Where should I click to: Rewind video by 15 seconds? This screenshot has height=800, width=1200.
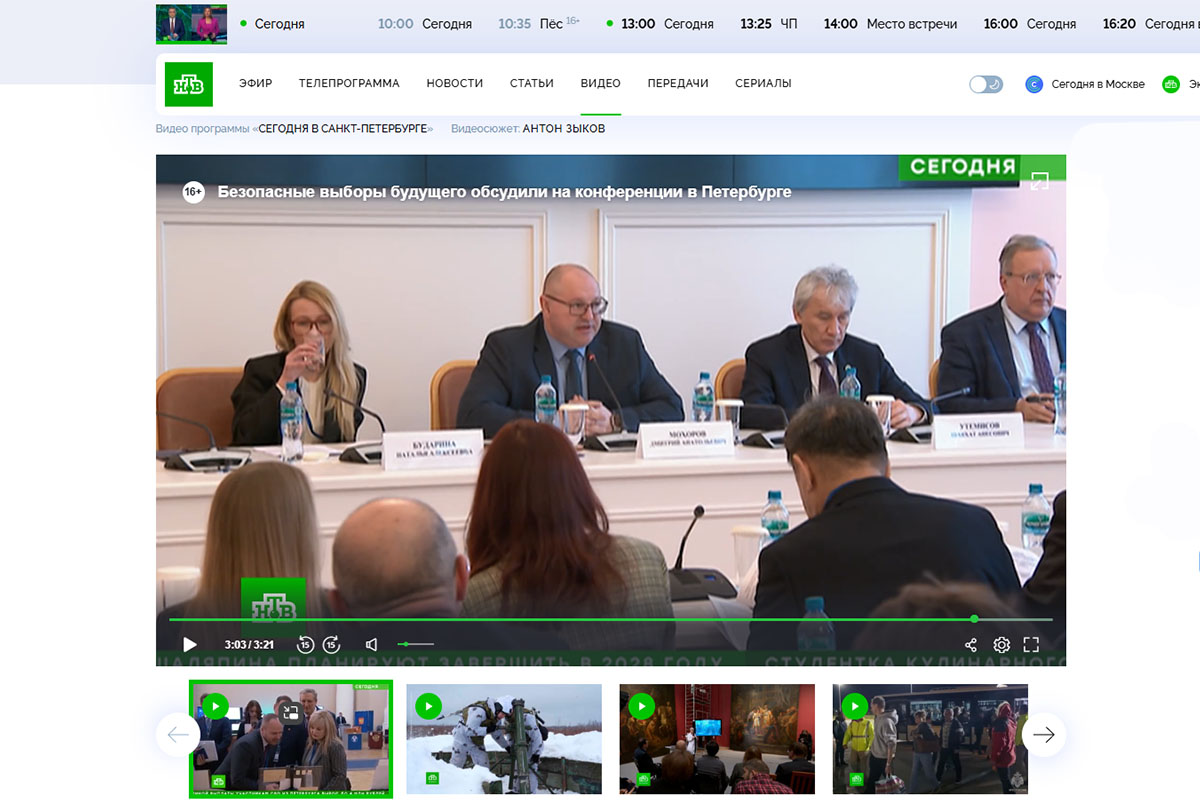click(x=306, y=645)
